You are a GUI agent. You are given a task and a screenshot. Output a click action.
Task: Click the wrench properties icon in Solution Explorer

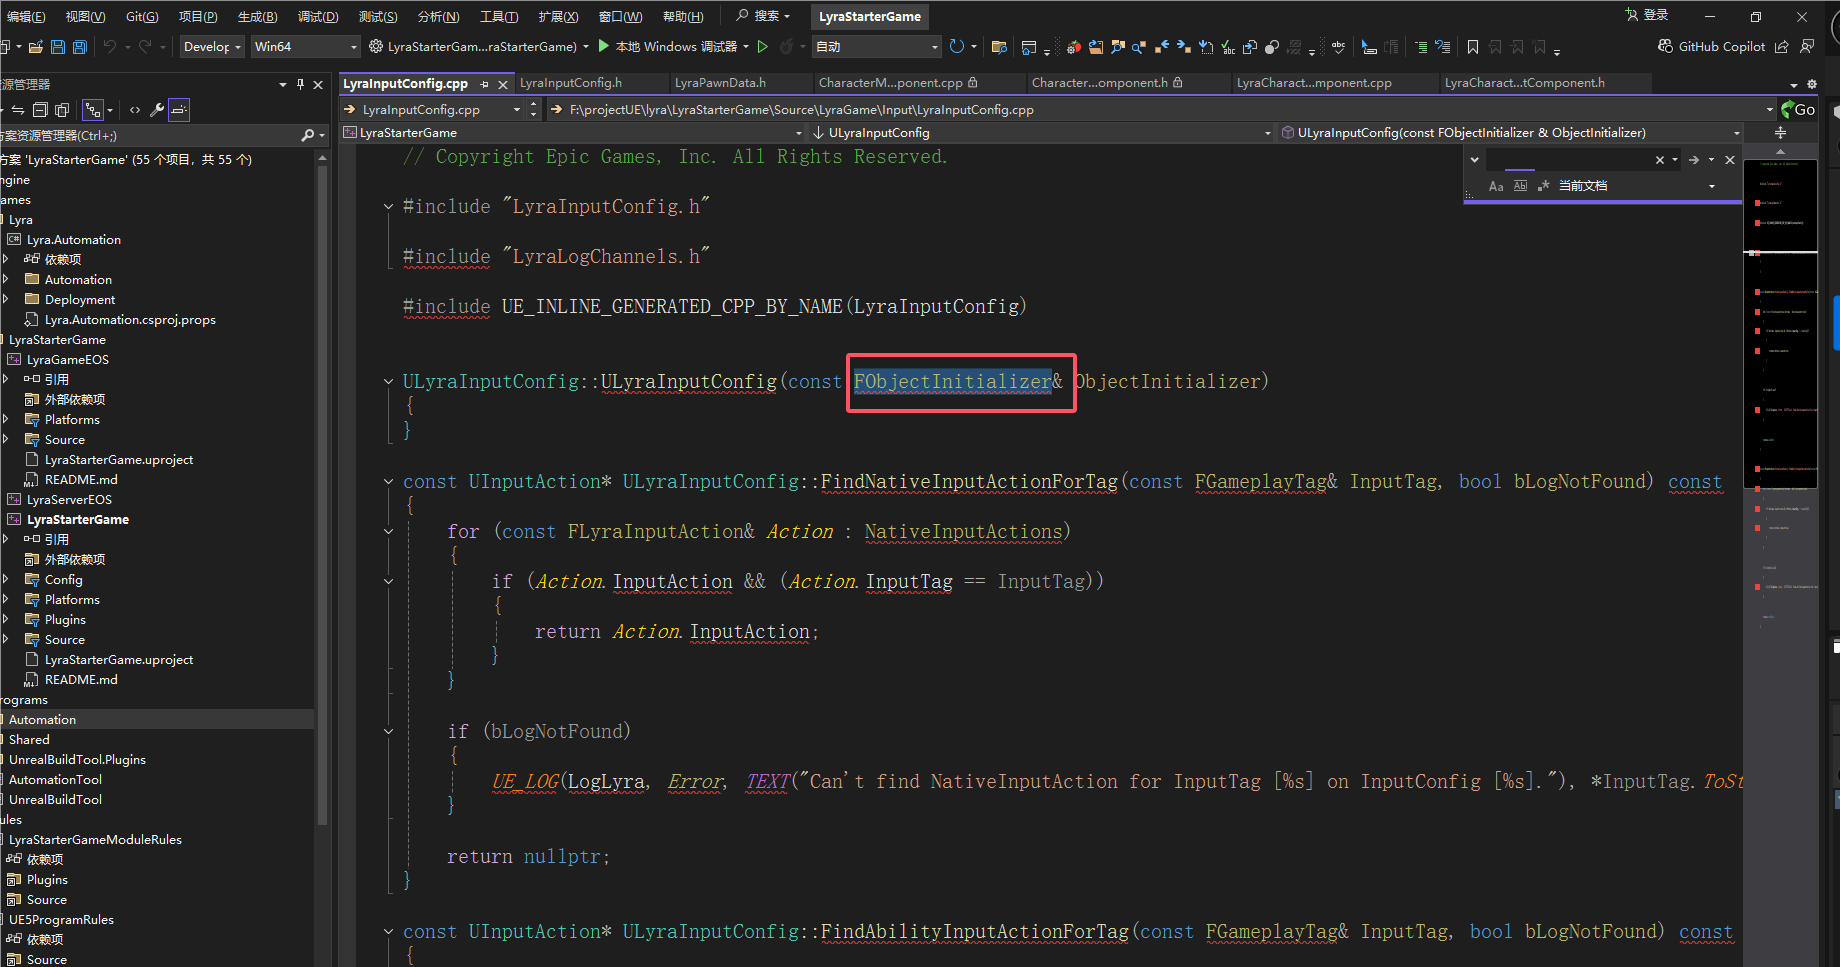coord(157,110)
